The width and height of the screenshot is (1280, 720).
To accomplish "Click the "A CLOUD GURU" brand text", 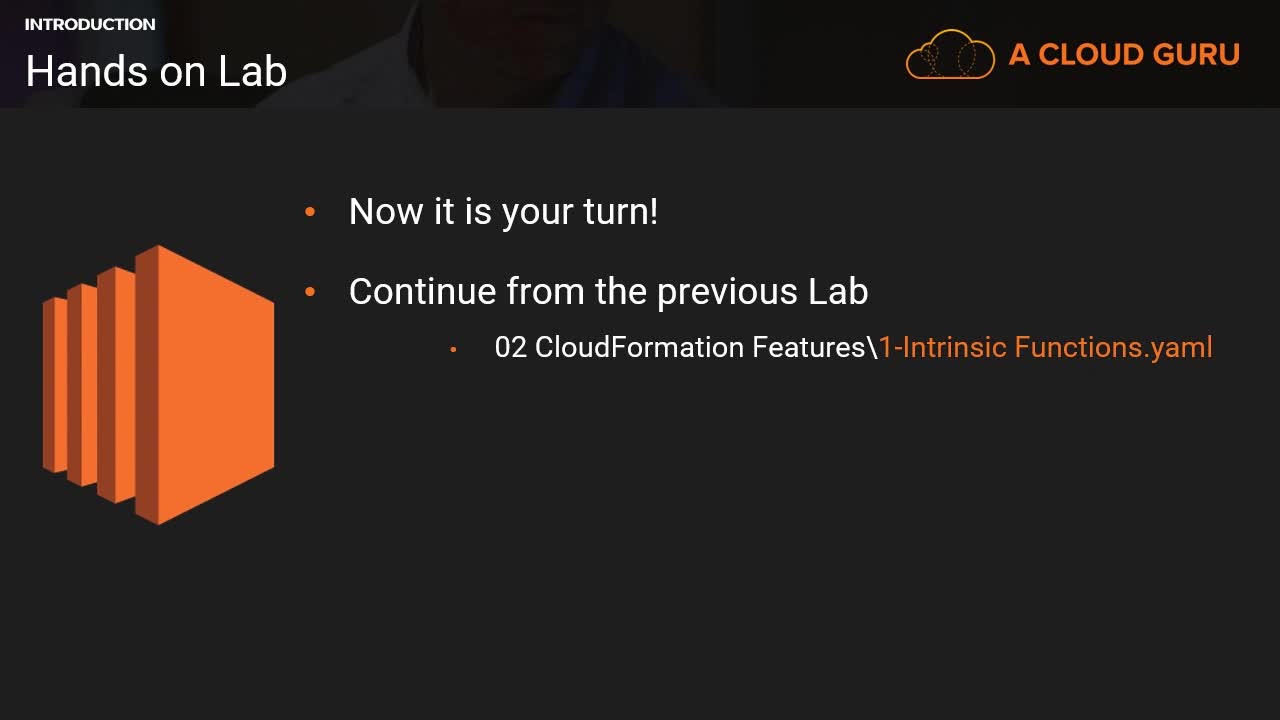I will [1124, 55].
